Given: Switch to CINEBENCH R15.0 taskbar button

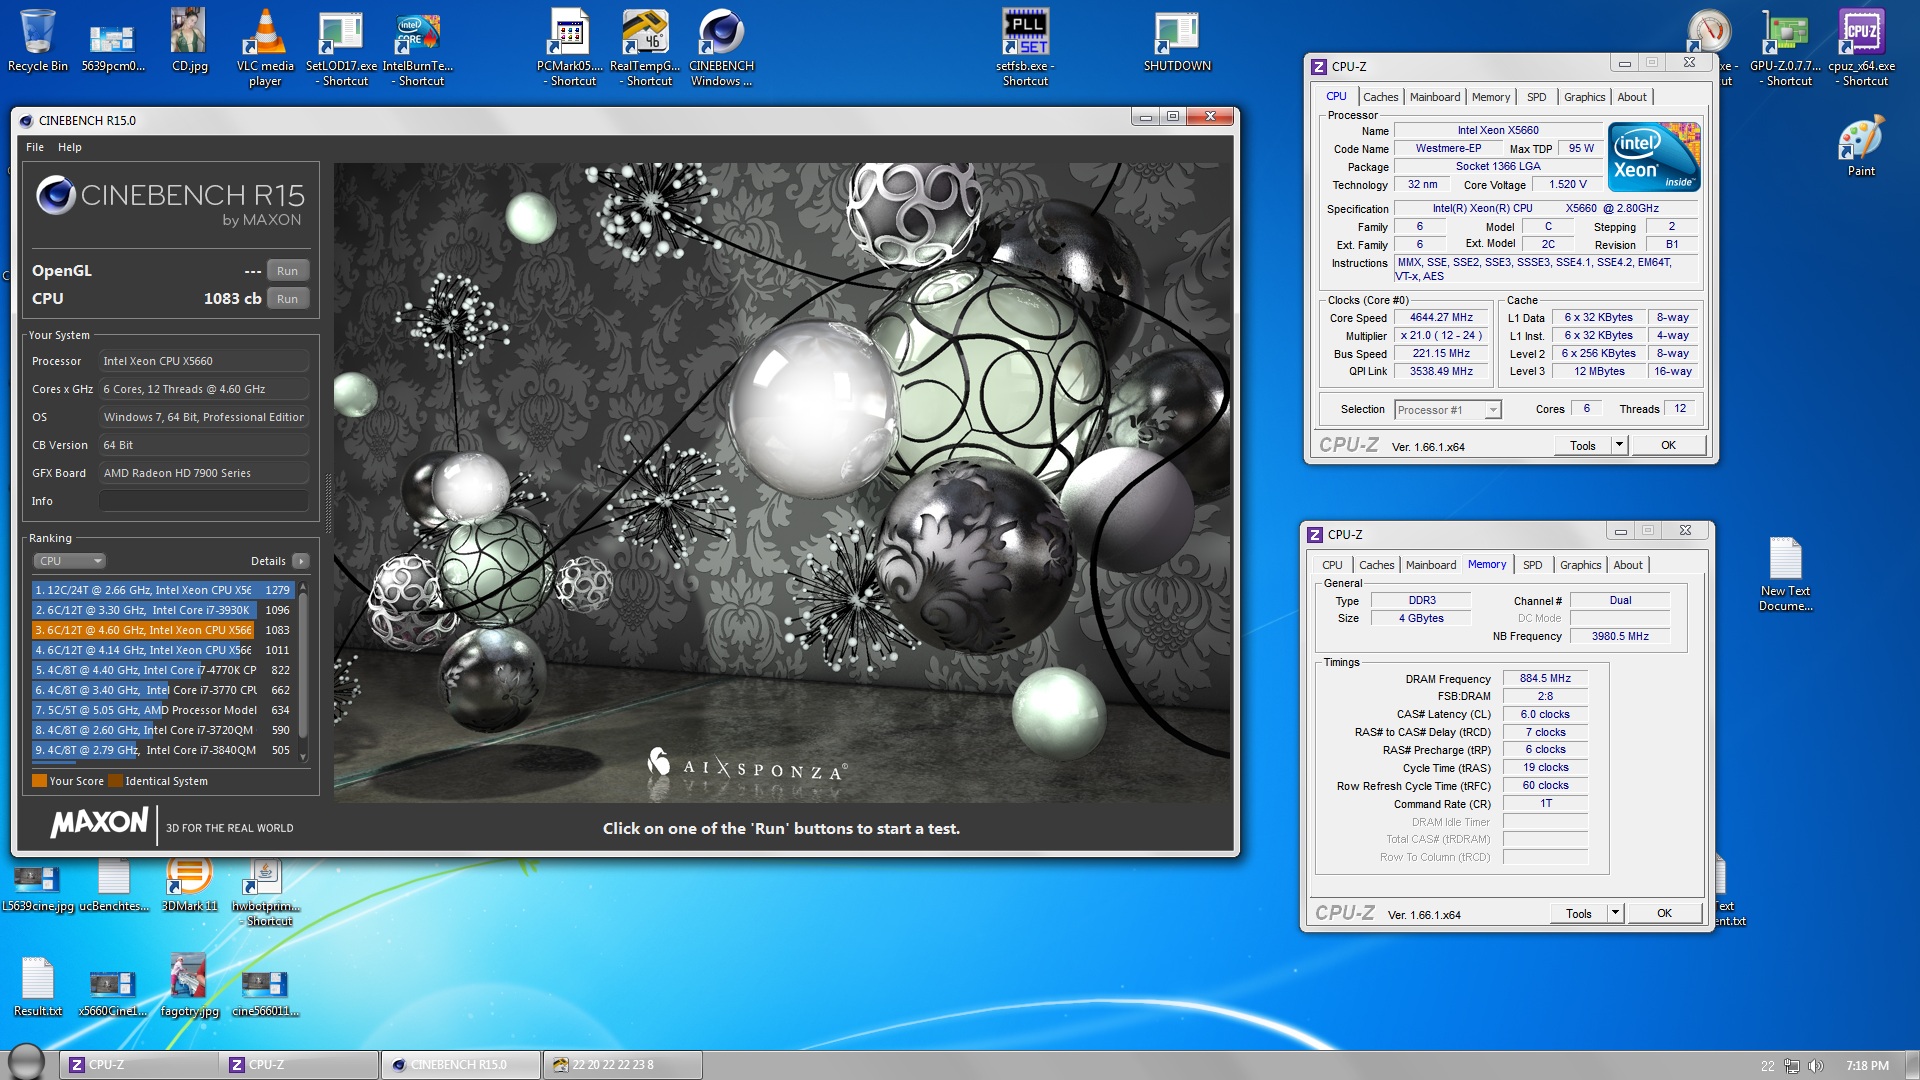Looking at the screenshot, I should [x=460, y=1065].
